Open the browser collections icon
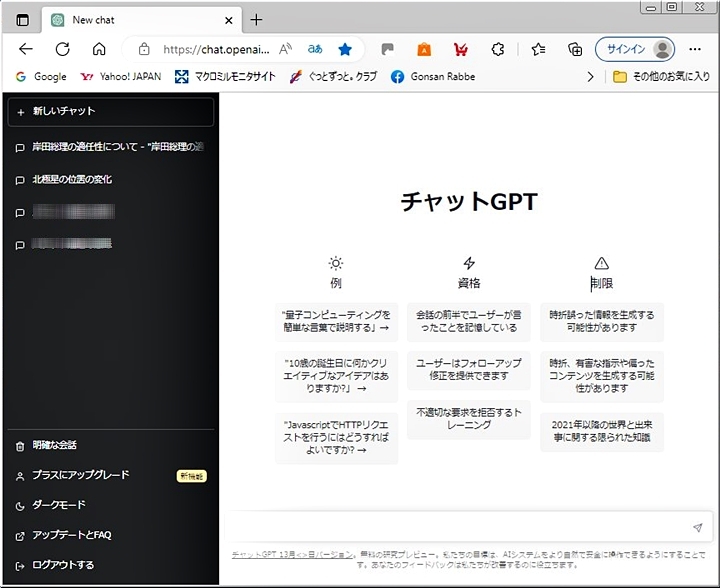The width and height of the screenshot is (720, 588). (x=575, y=49)
